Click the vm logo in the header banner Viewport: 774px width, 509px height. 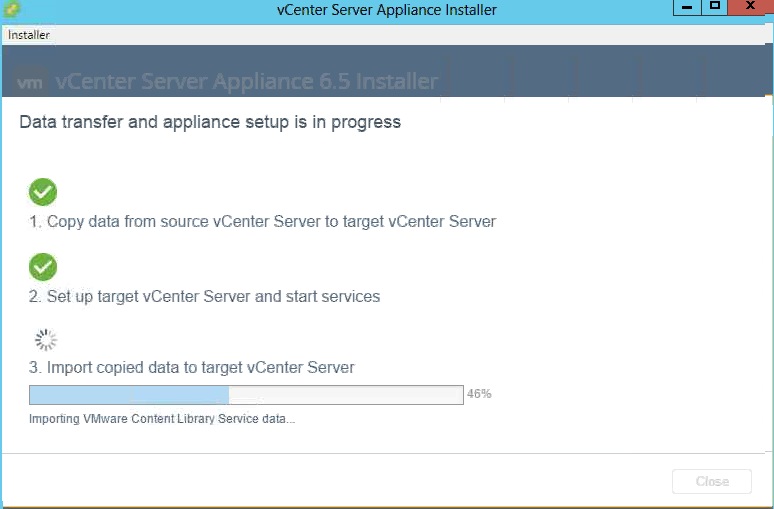point(31,82)
